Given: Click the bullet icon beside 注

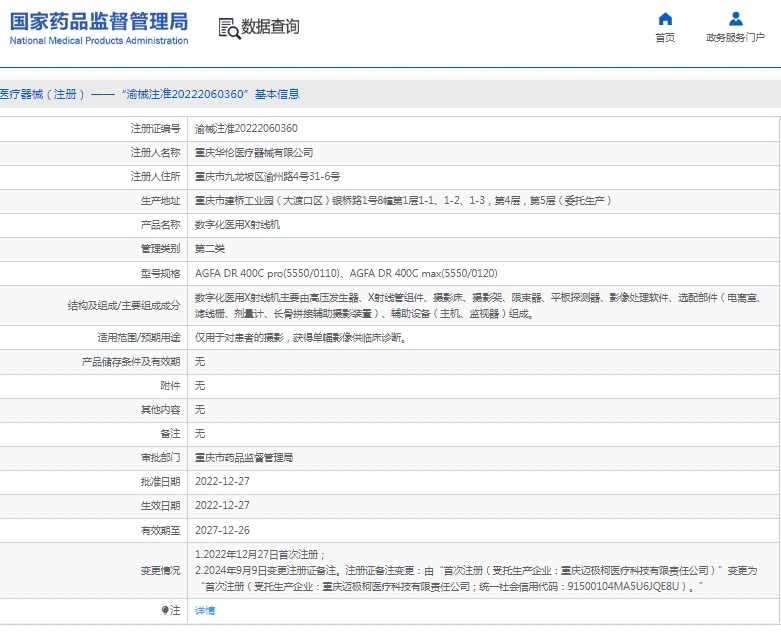Looking at the screenshot, I should coord(165,610).
